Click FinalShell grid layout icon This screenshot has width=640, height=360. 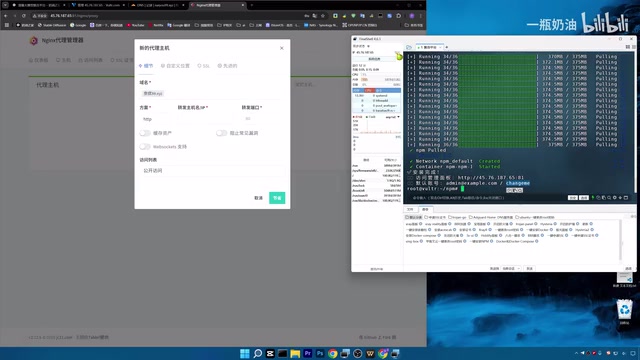point(628,47)
